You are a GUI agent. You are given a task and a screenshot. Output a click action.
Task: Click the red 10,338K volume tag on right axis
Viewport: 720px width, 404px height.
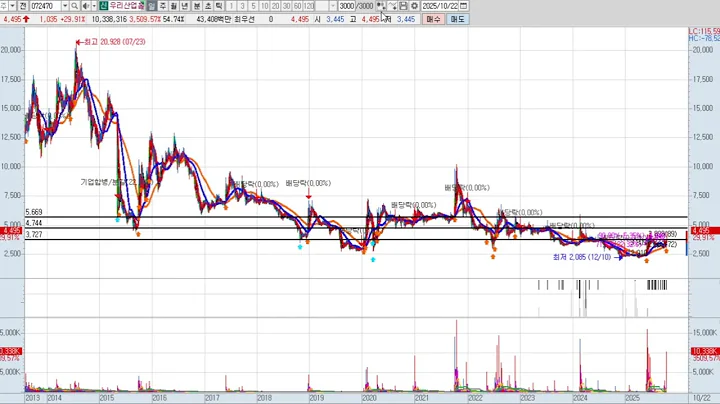pyautogui.click(x=705, y=352)
